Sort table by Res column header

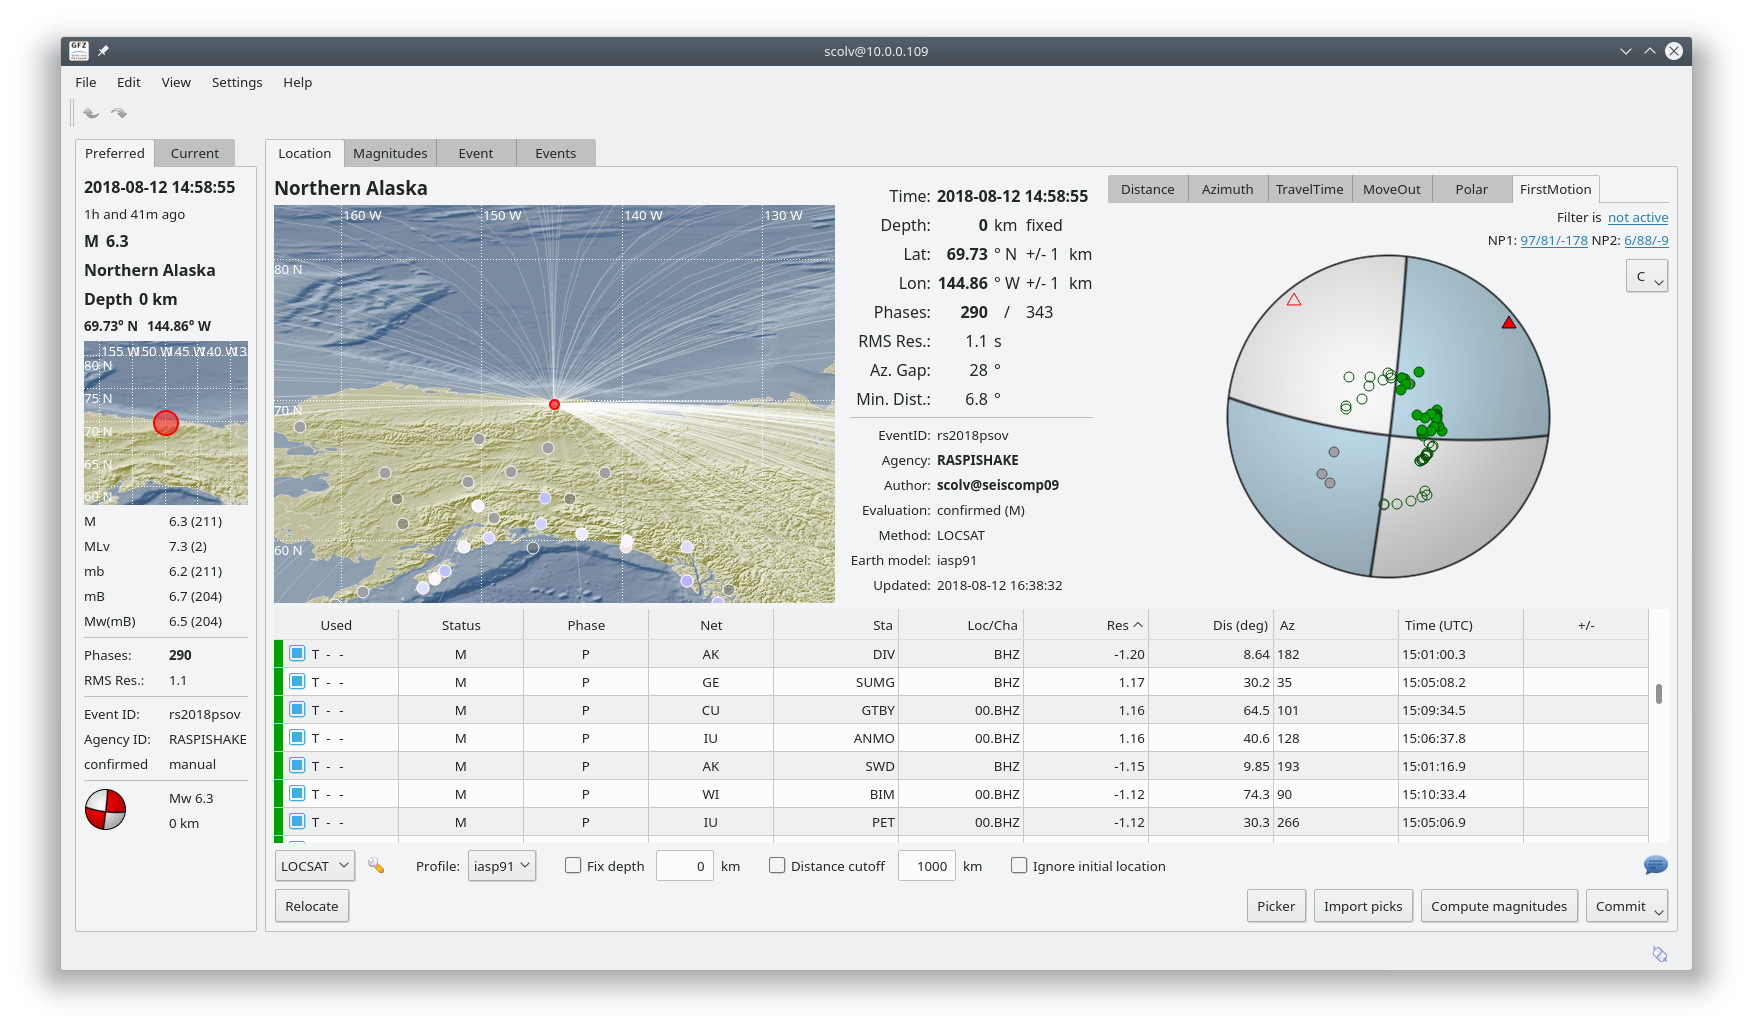click(1085, 625)
